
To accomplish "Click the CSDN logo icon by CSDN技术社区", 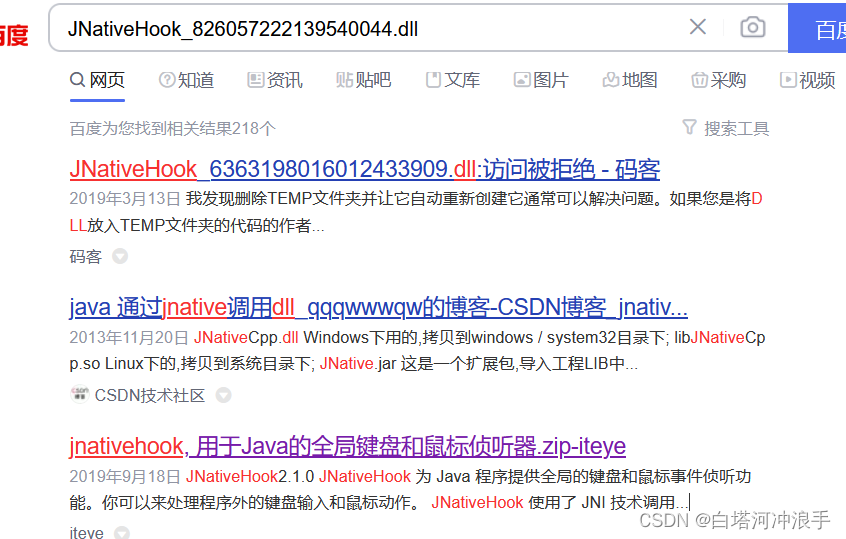I will pos(80,394).
